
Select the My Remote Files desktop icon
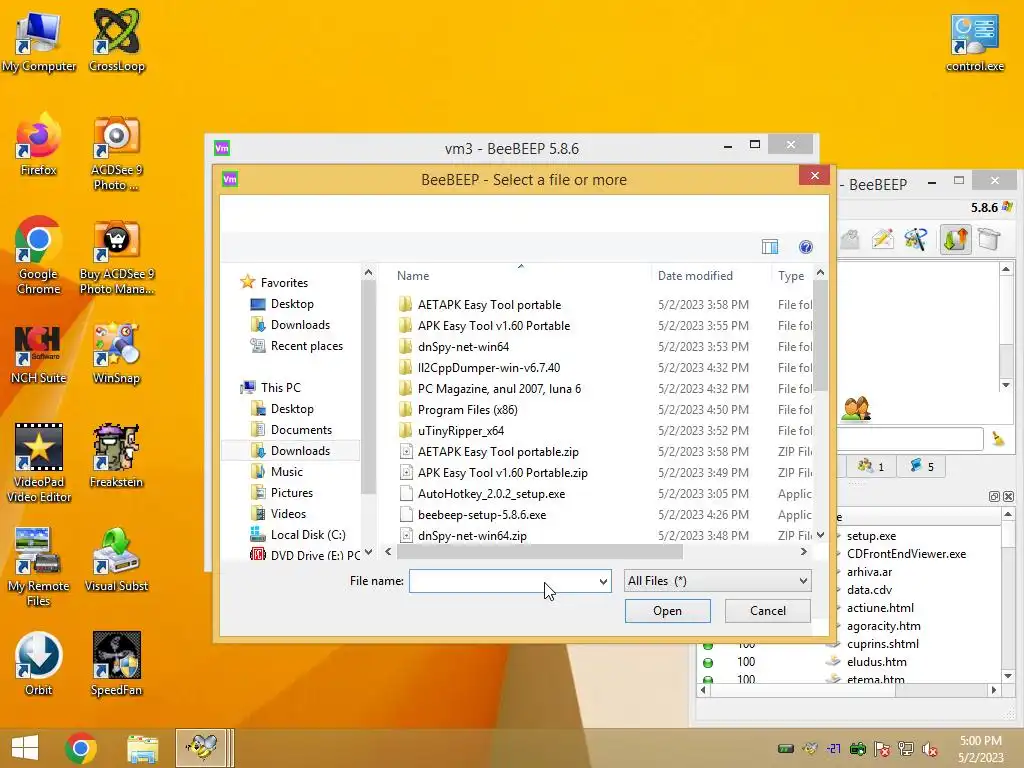(39, 567)
